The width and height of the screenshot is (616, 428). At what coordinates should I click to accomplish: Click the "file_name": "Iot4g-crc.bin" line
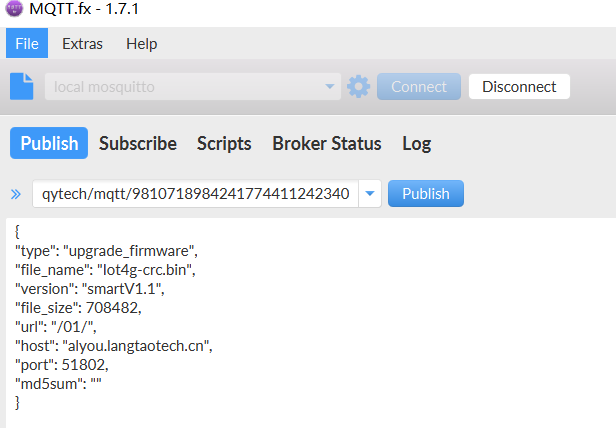pos(105,270)
